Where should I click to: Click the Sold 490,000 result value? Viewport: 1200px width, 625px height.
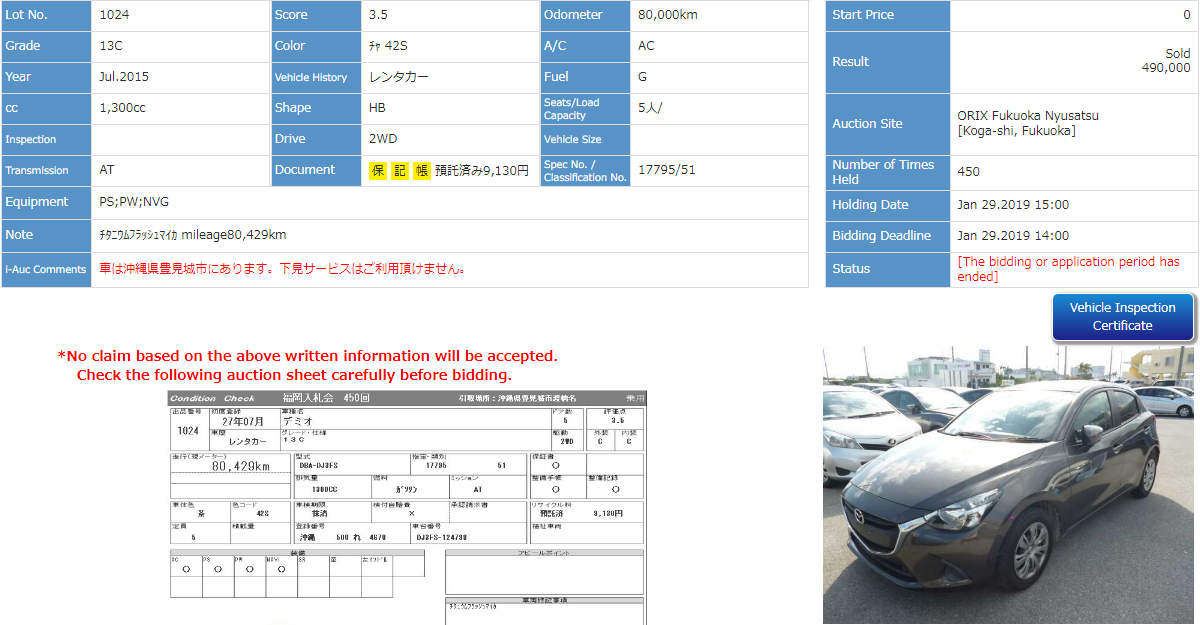click(x=1165, y=61)
